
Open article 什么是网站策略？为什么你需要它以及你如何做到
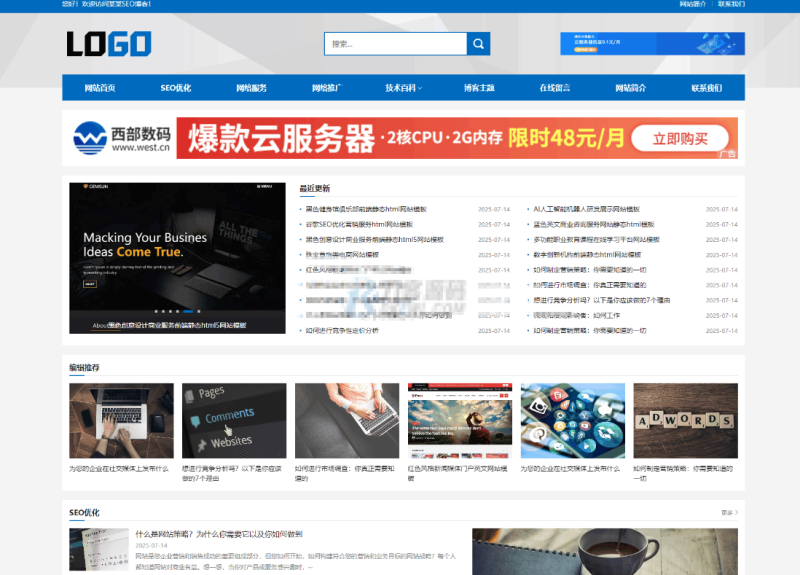[219, 534]
